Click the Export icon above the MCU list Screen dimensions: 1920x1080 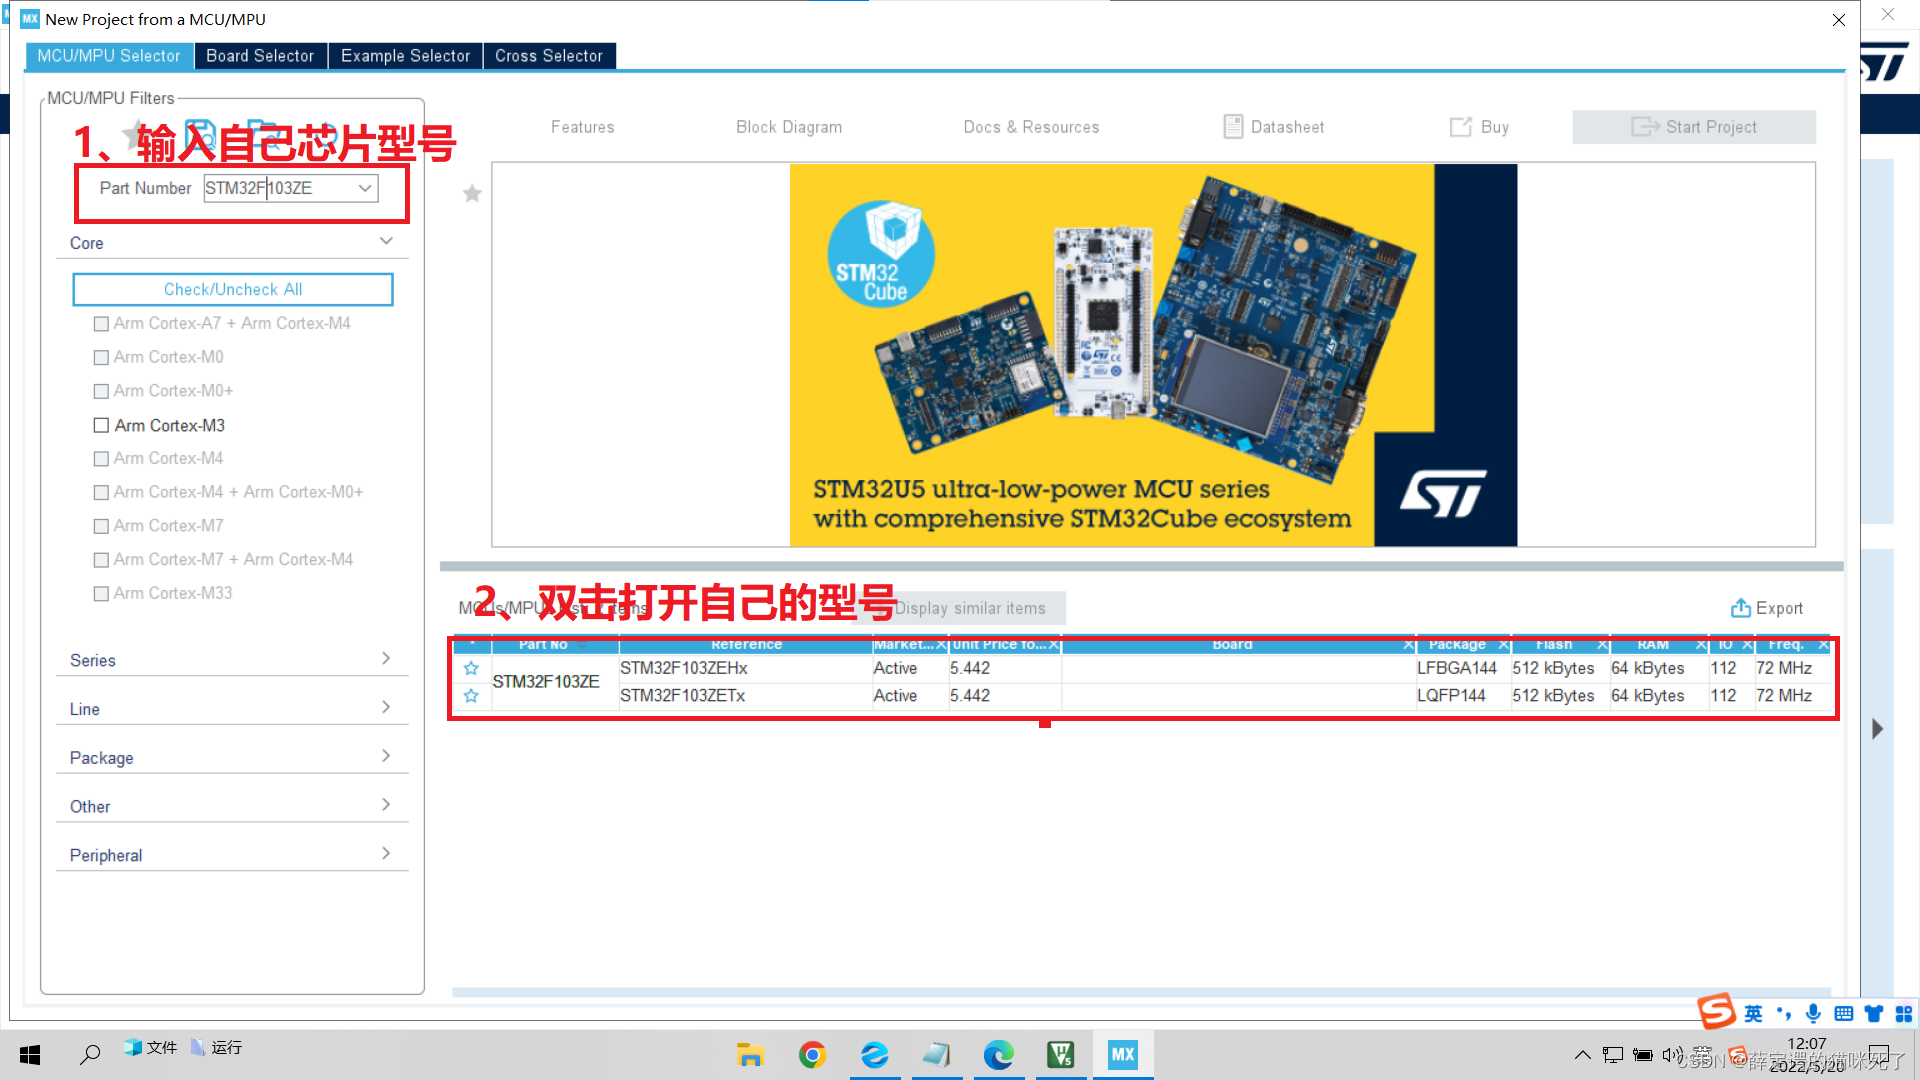coord(1740,608)
